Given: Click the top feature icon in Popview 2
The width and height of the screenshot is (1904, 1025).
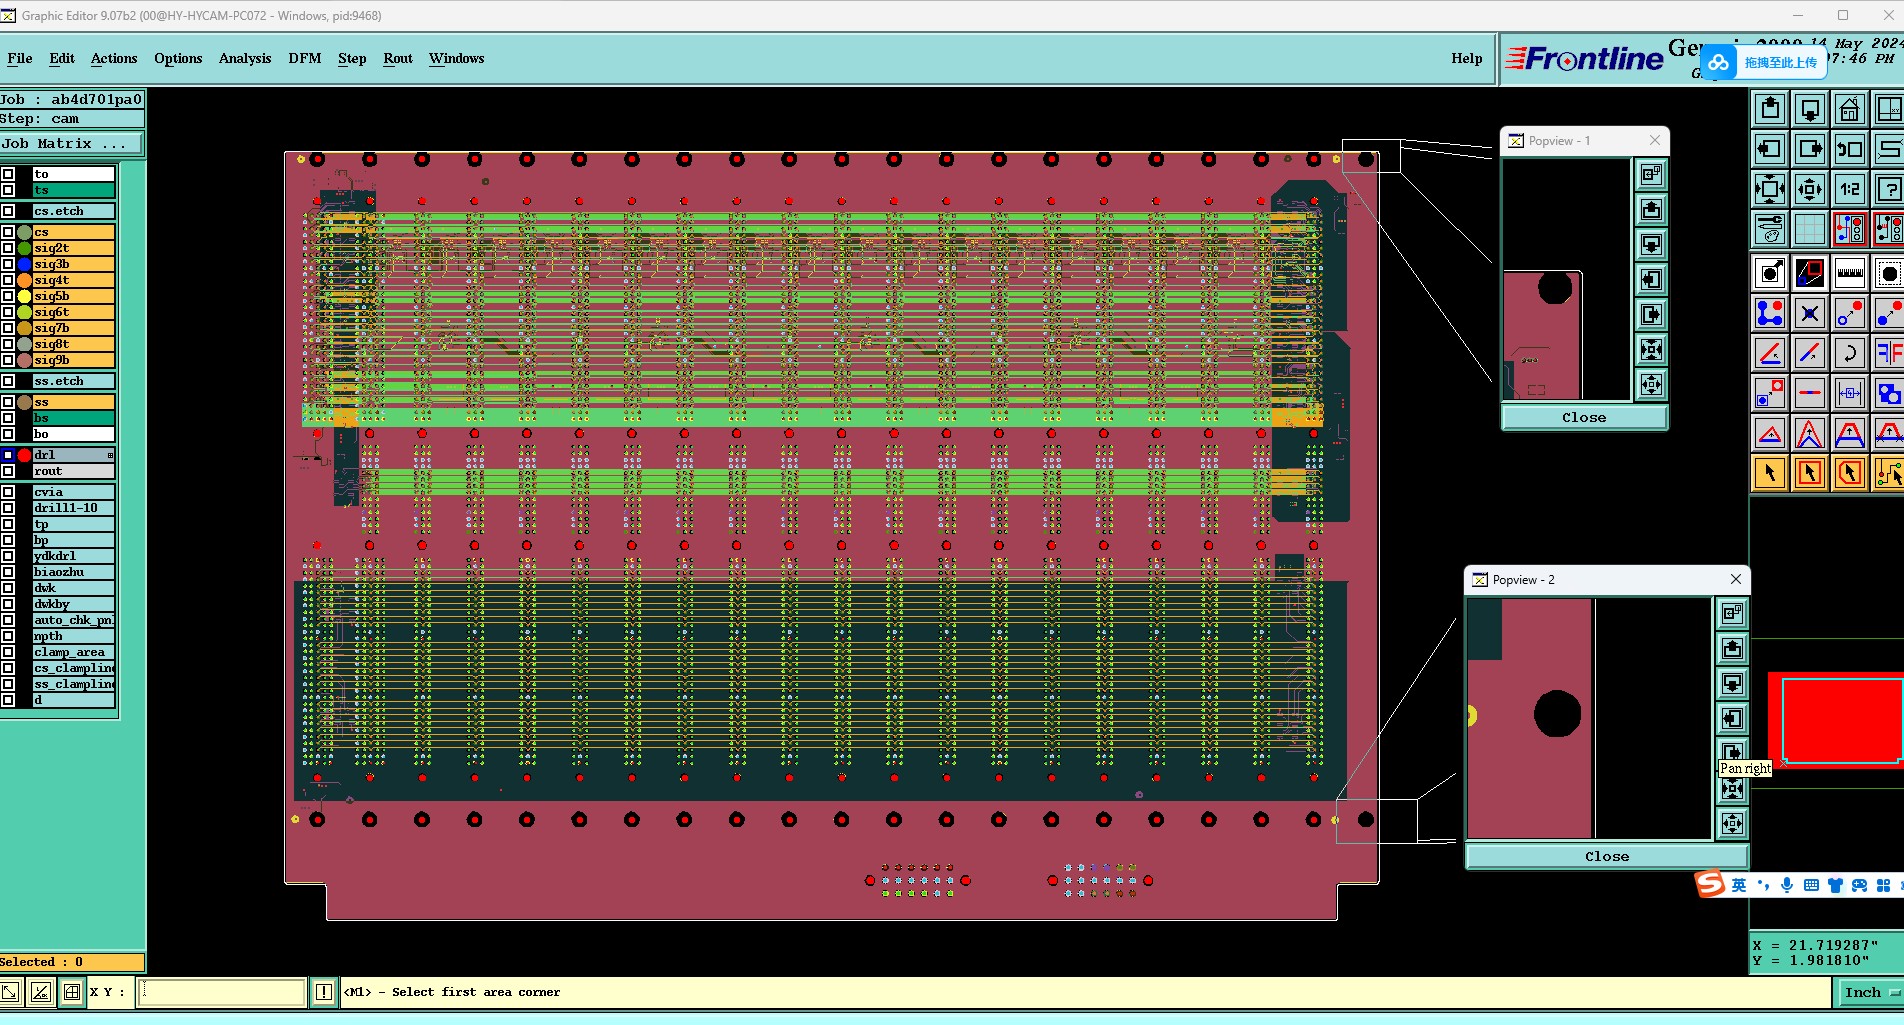Looking at the screenshot, I should [1732, 613].
